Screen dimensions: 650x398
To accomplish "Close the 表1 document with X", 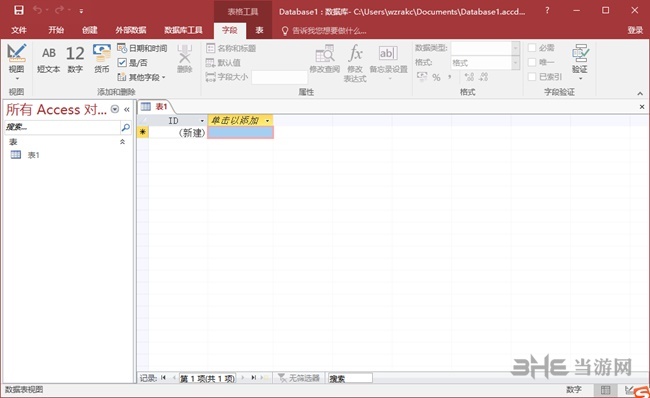I will tap(642, 107).
